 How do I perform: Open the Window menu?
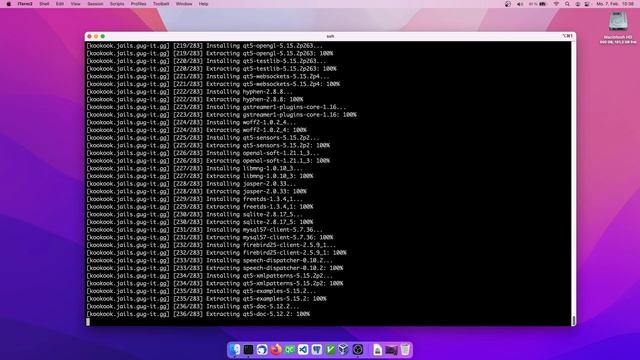(184, 4)
